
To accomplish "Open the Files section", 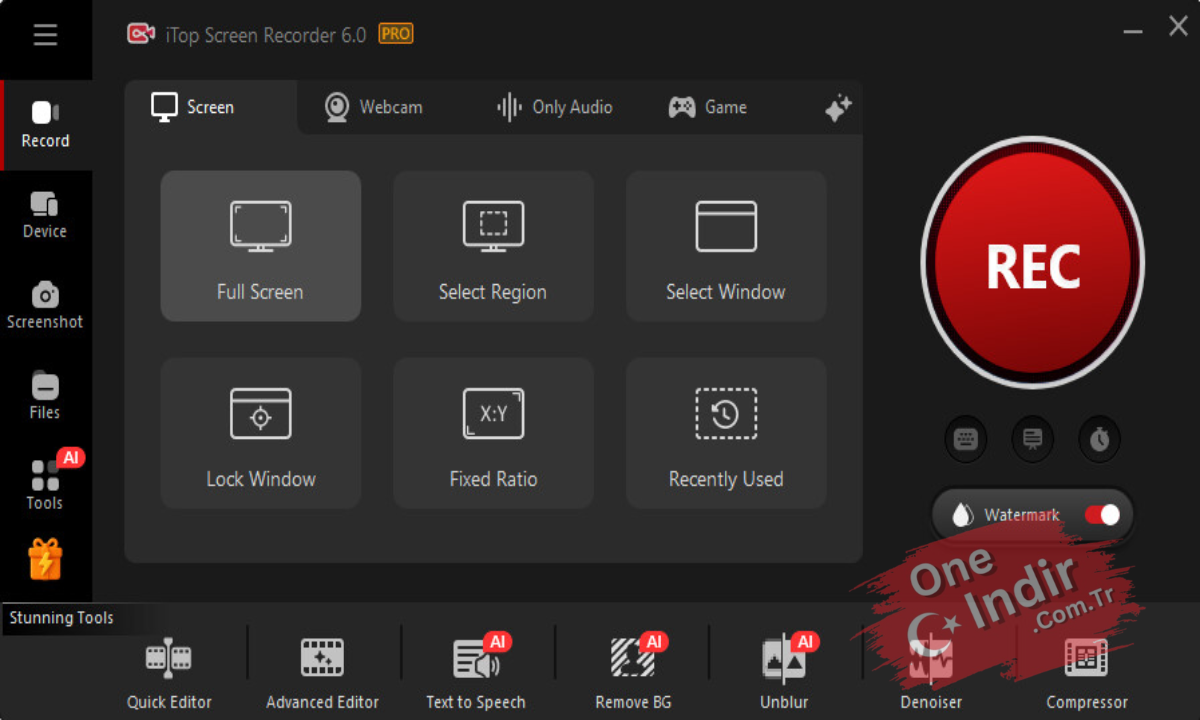I will [x=45, y=396].
